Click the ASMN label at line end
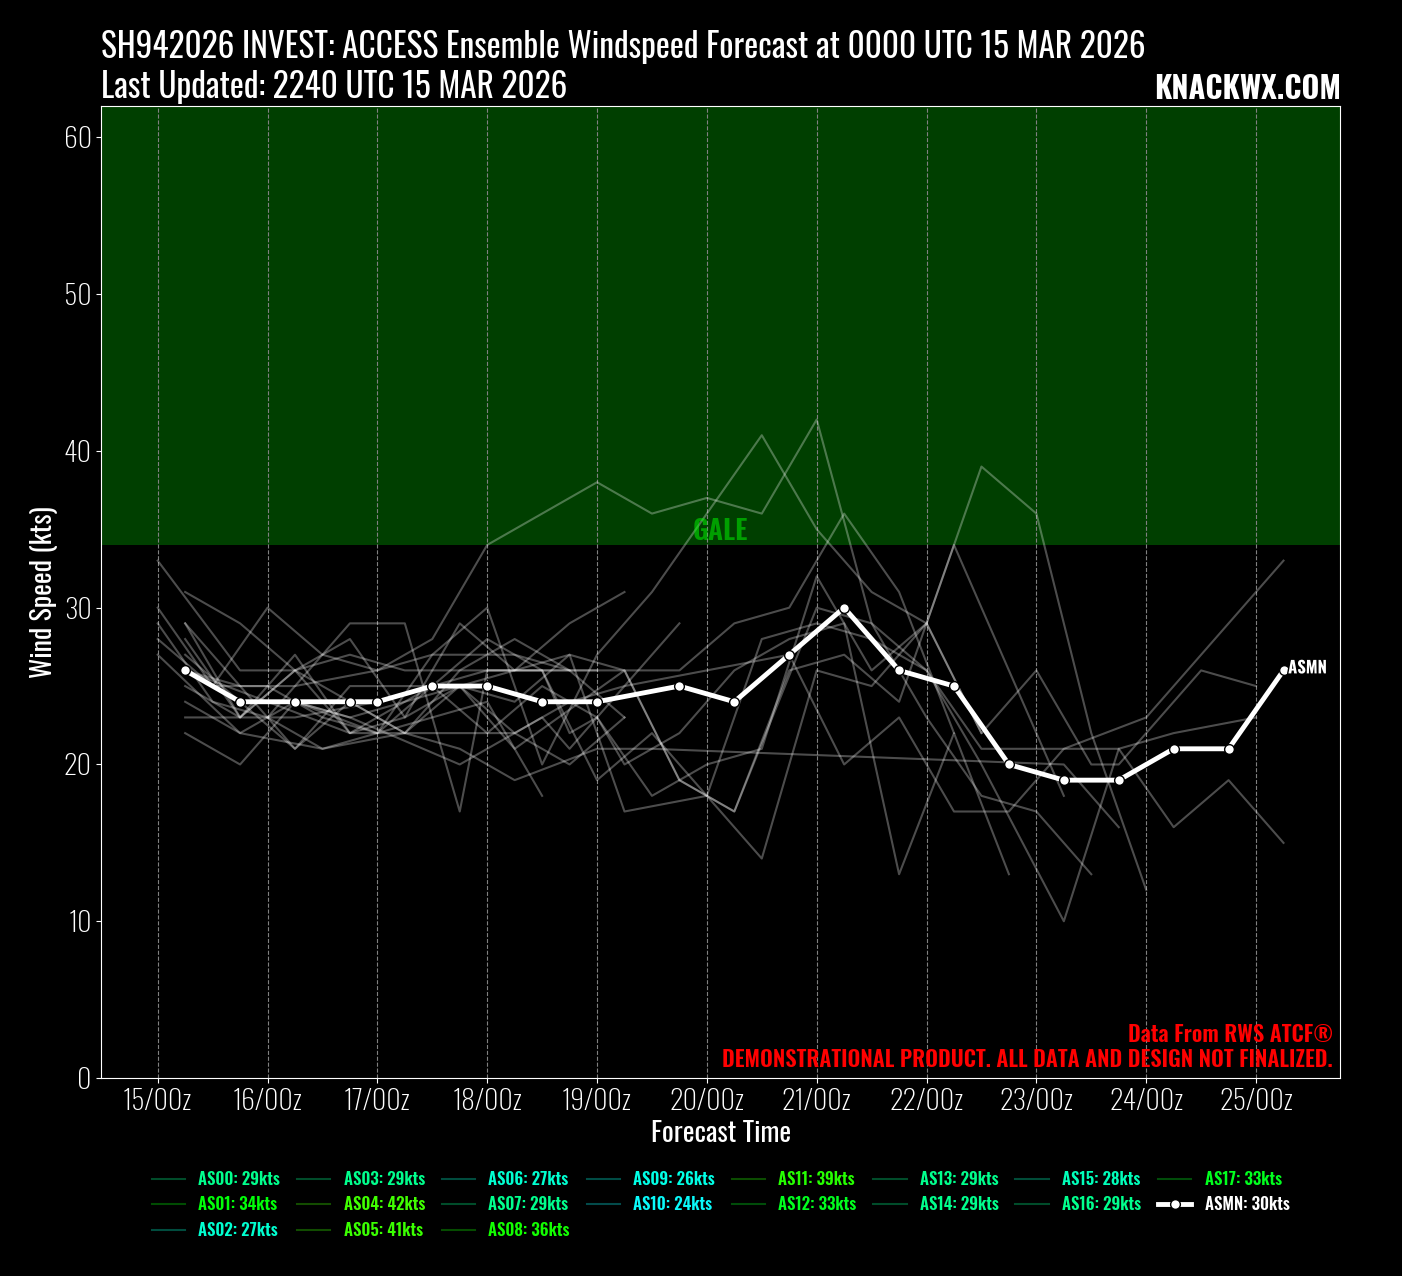The width and height of the screenshot is (1402, 1276). [x=1307, y=667]
